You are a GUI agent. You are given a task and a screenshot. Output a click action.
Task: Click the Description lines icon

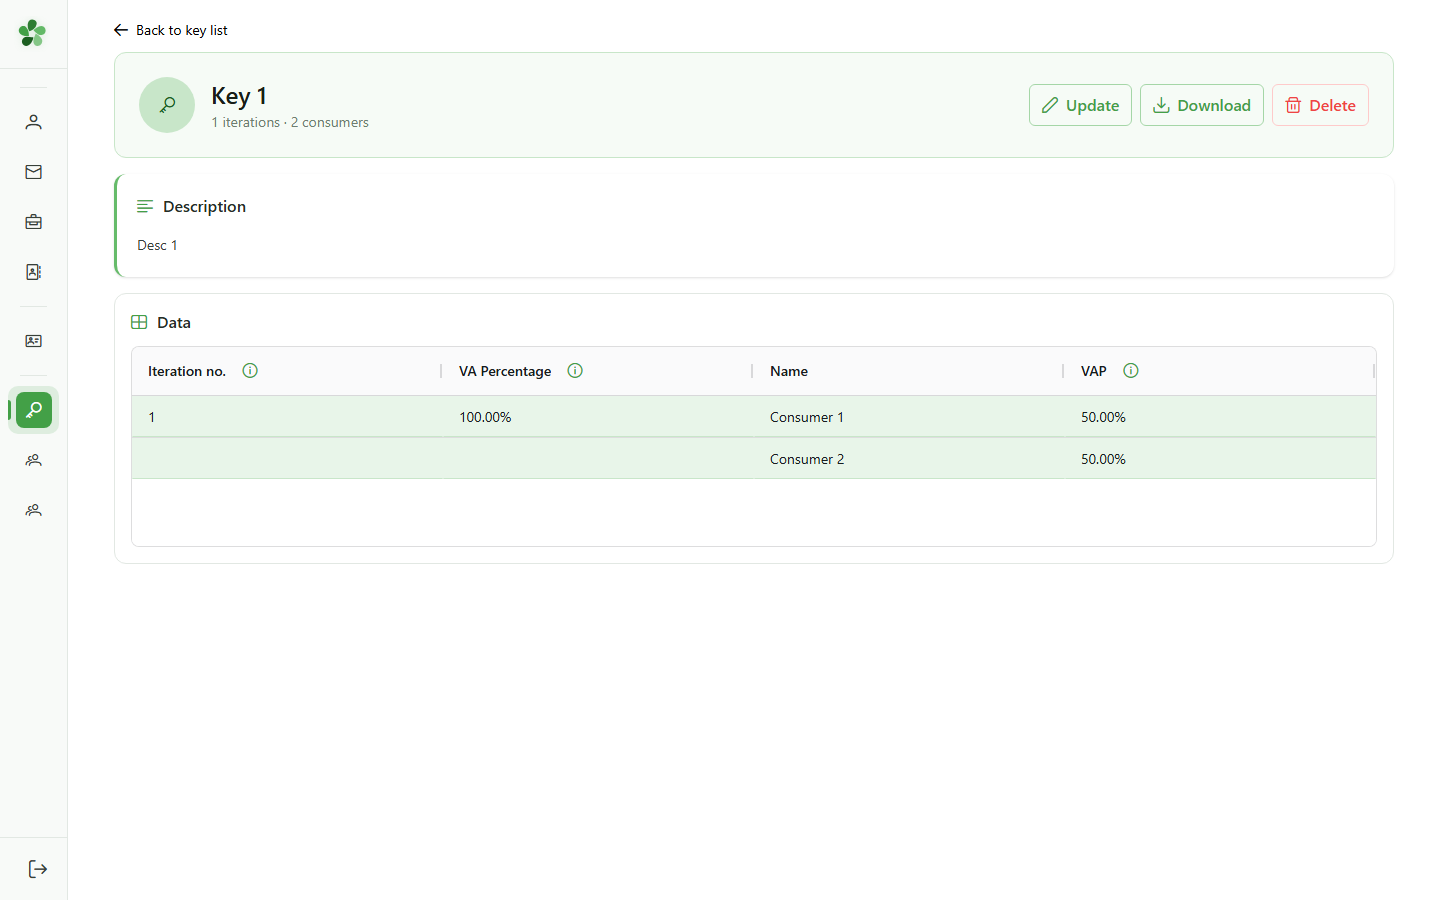(145, 206)
